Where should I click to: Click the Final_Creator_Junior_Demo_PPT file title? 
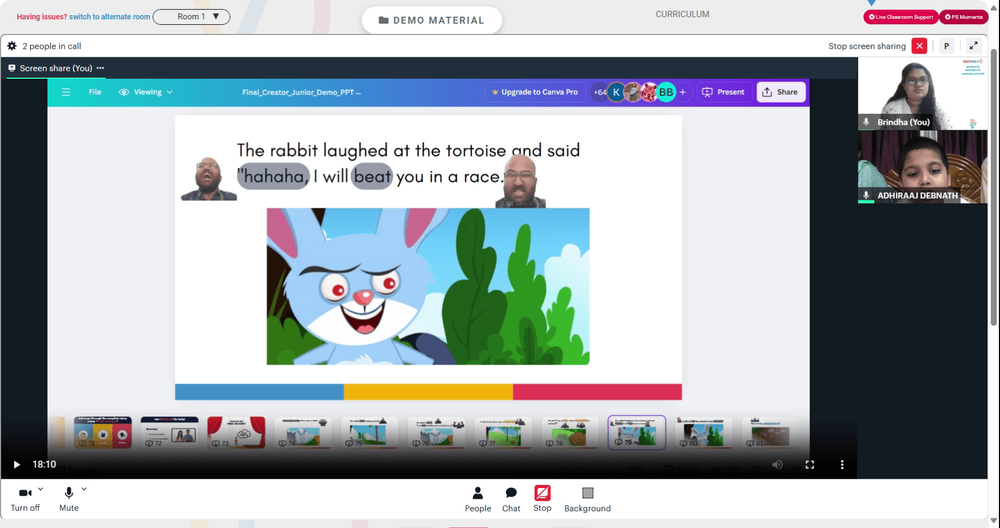coord(301,92)
